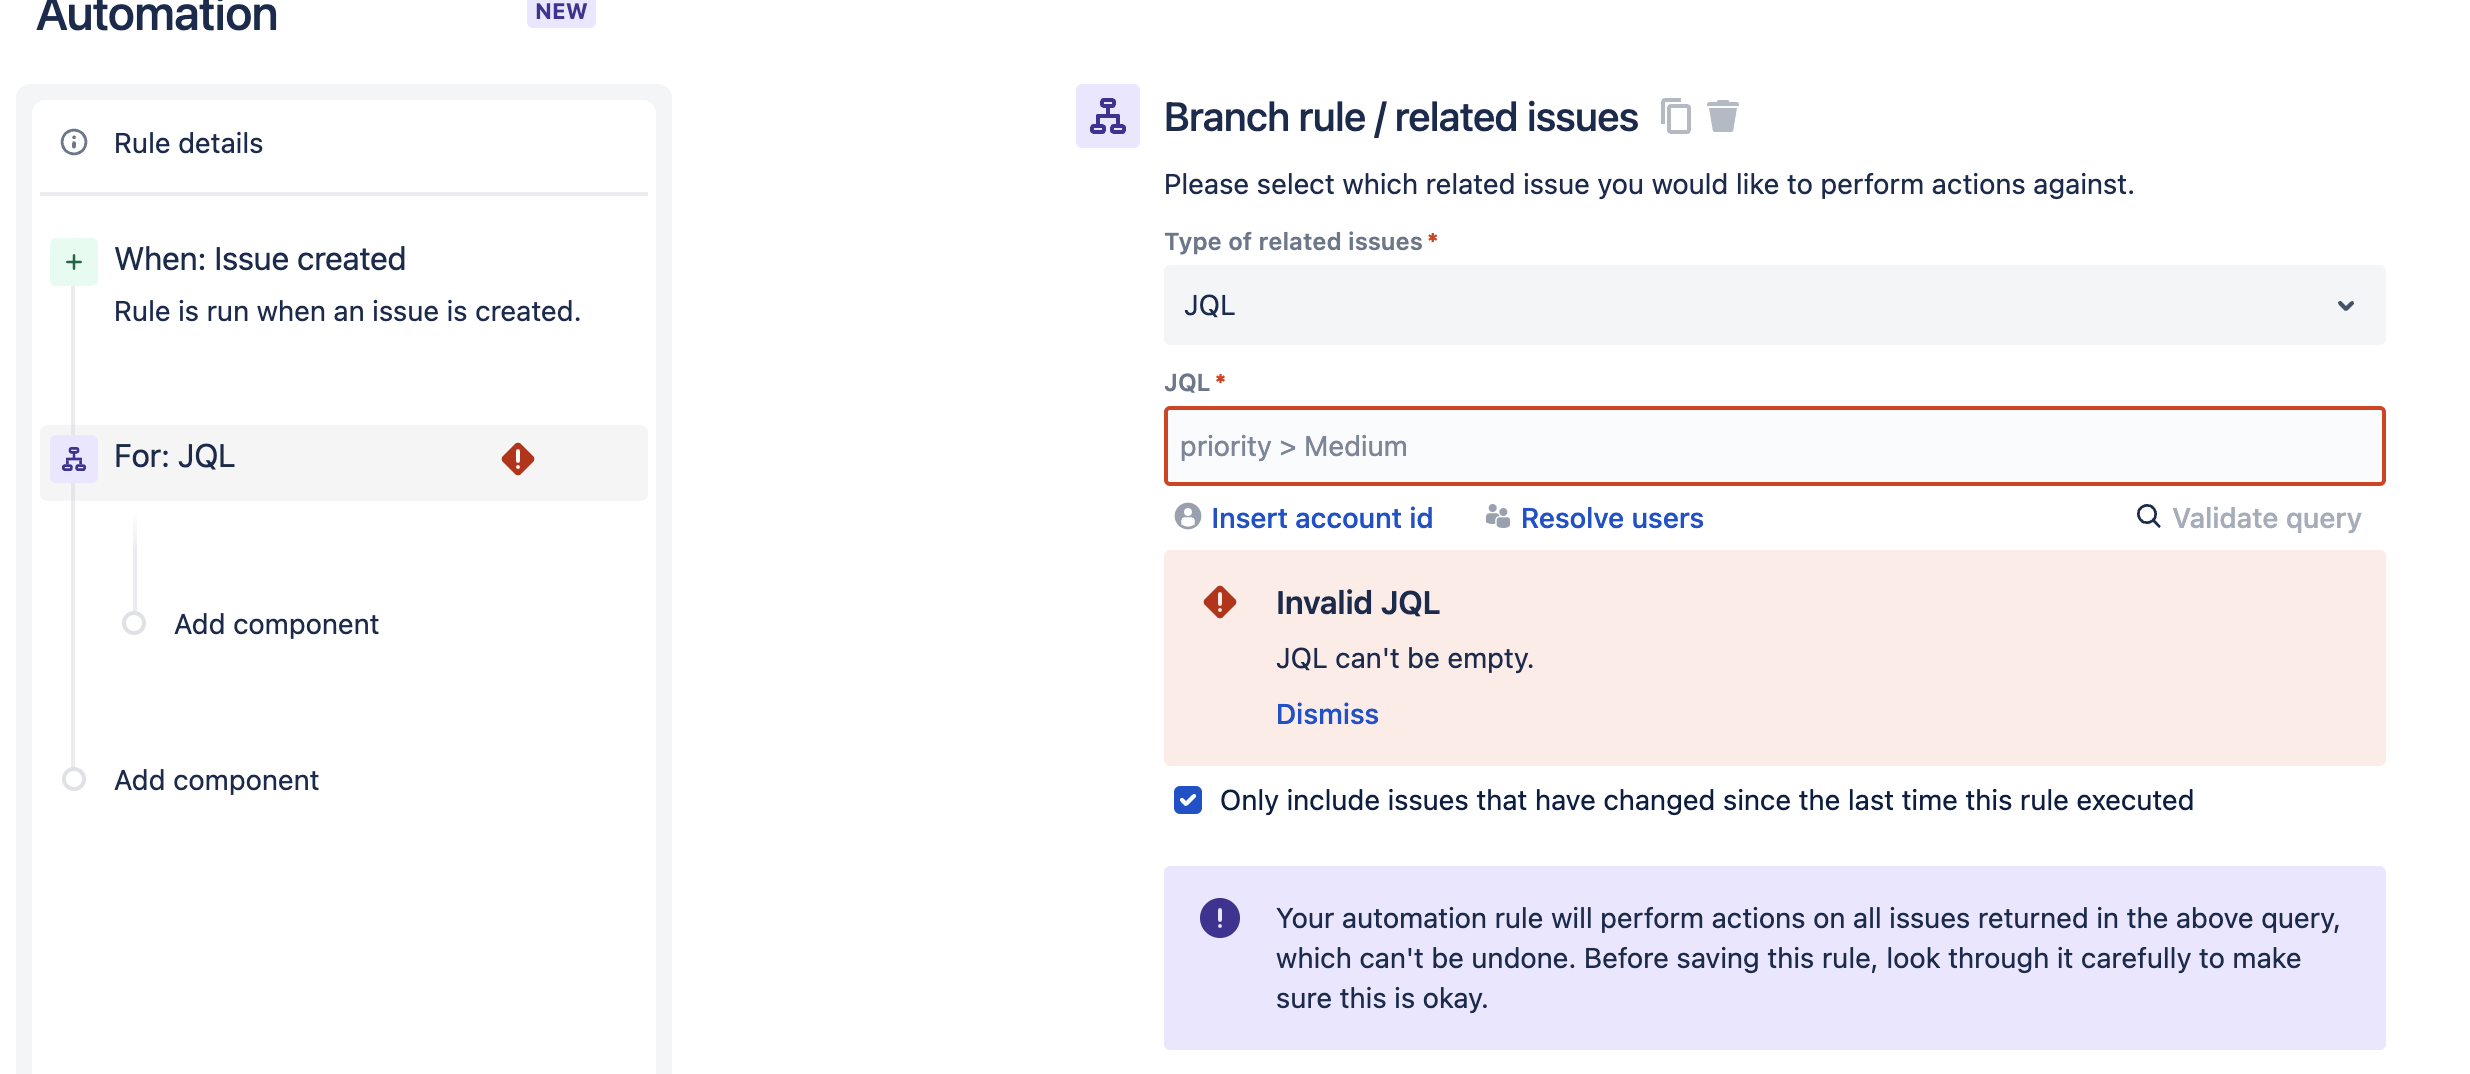The width and height of the screenshot is (2470, 1074).
Task: Dismiss the Invalid JQL error
Action: pos(1327,714)
